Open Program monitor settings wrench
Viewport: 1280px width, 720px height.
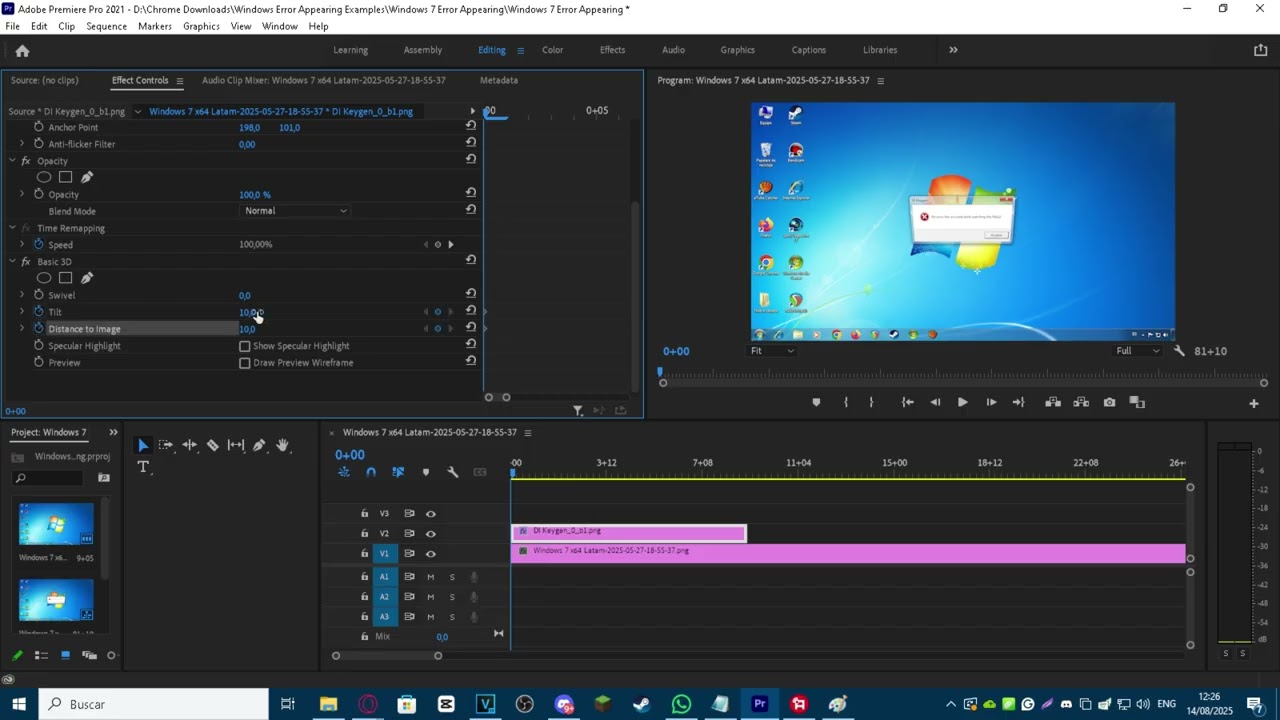[x=1179, y=351]
